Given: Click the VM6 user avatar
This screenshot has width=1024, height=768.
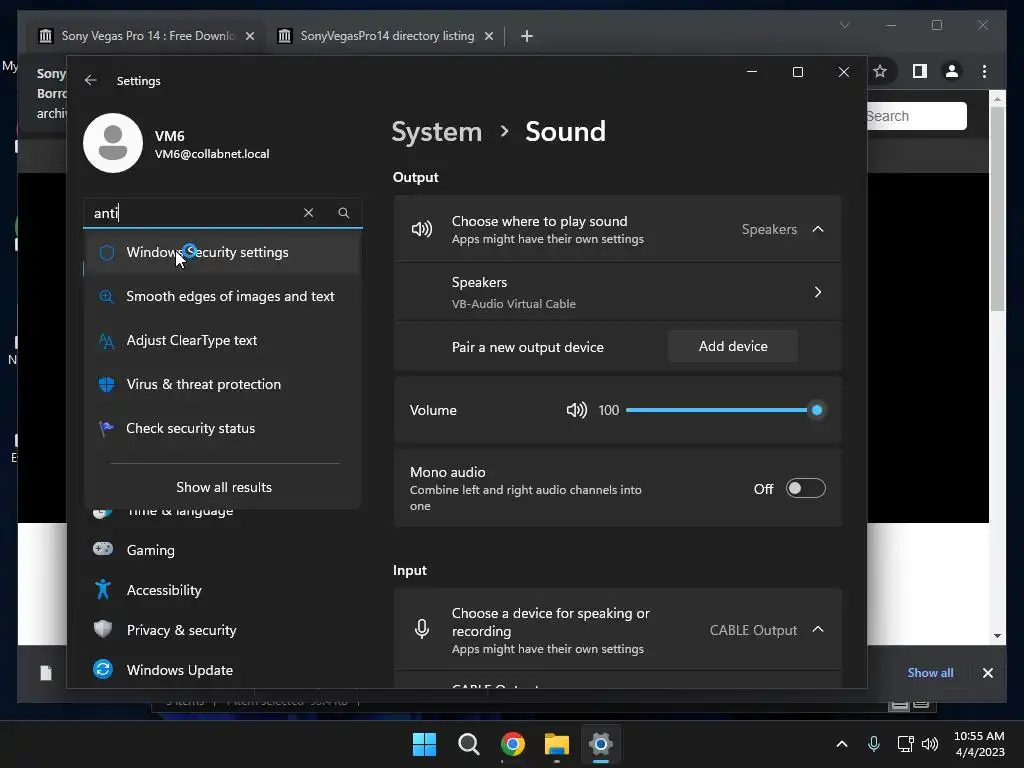Looking at the screenshot, I should tap(113, 143).
